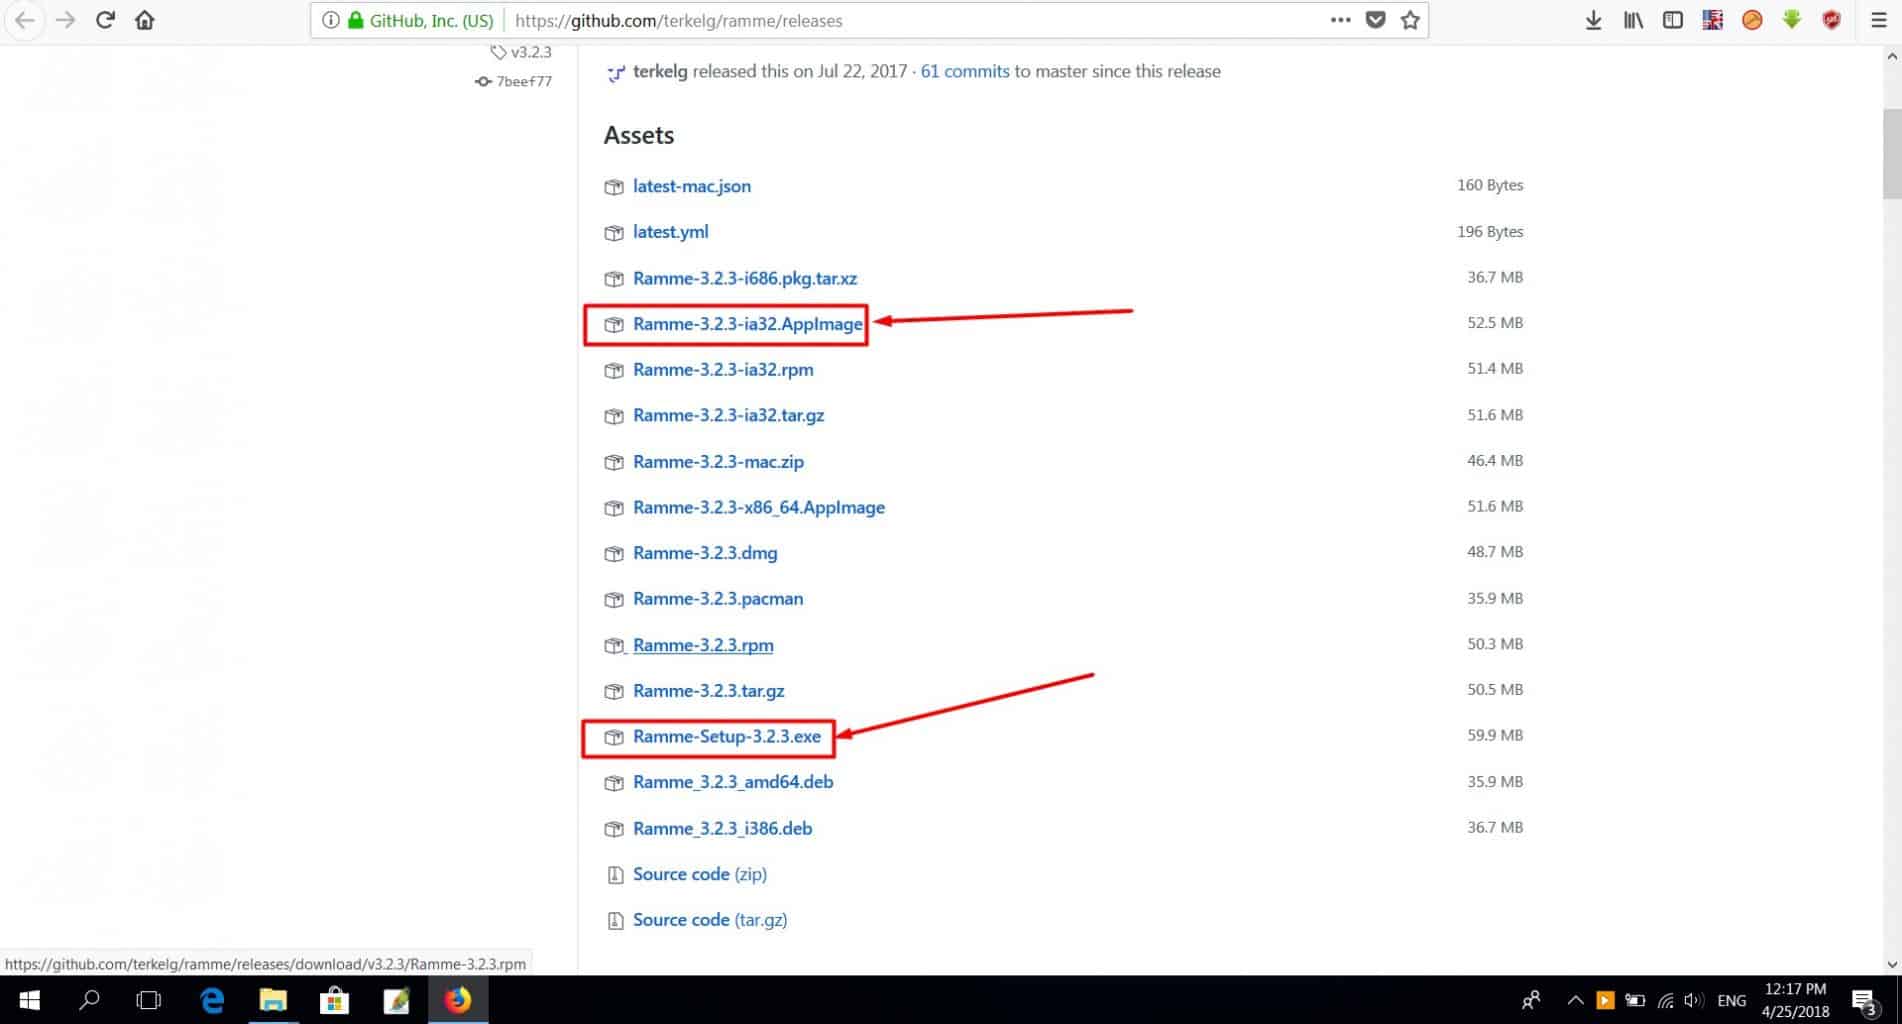Click the Ramme-3.2.3.dmg asset link
The height and width of the screenshot is (1024, 1902).
pyautogui.click(x=704, y=553)
